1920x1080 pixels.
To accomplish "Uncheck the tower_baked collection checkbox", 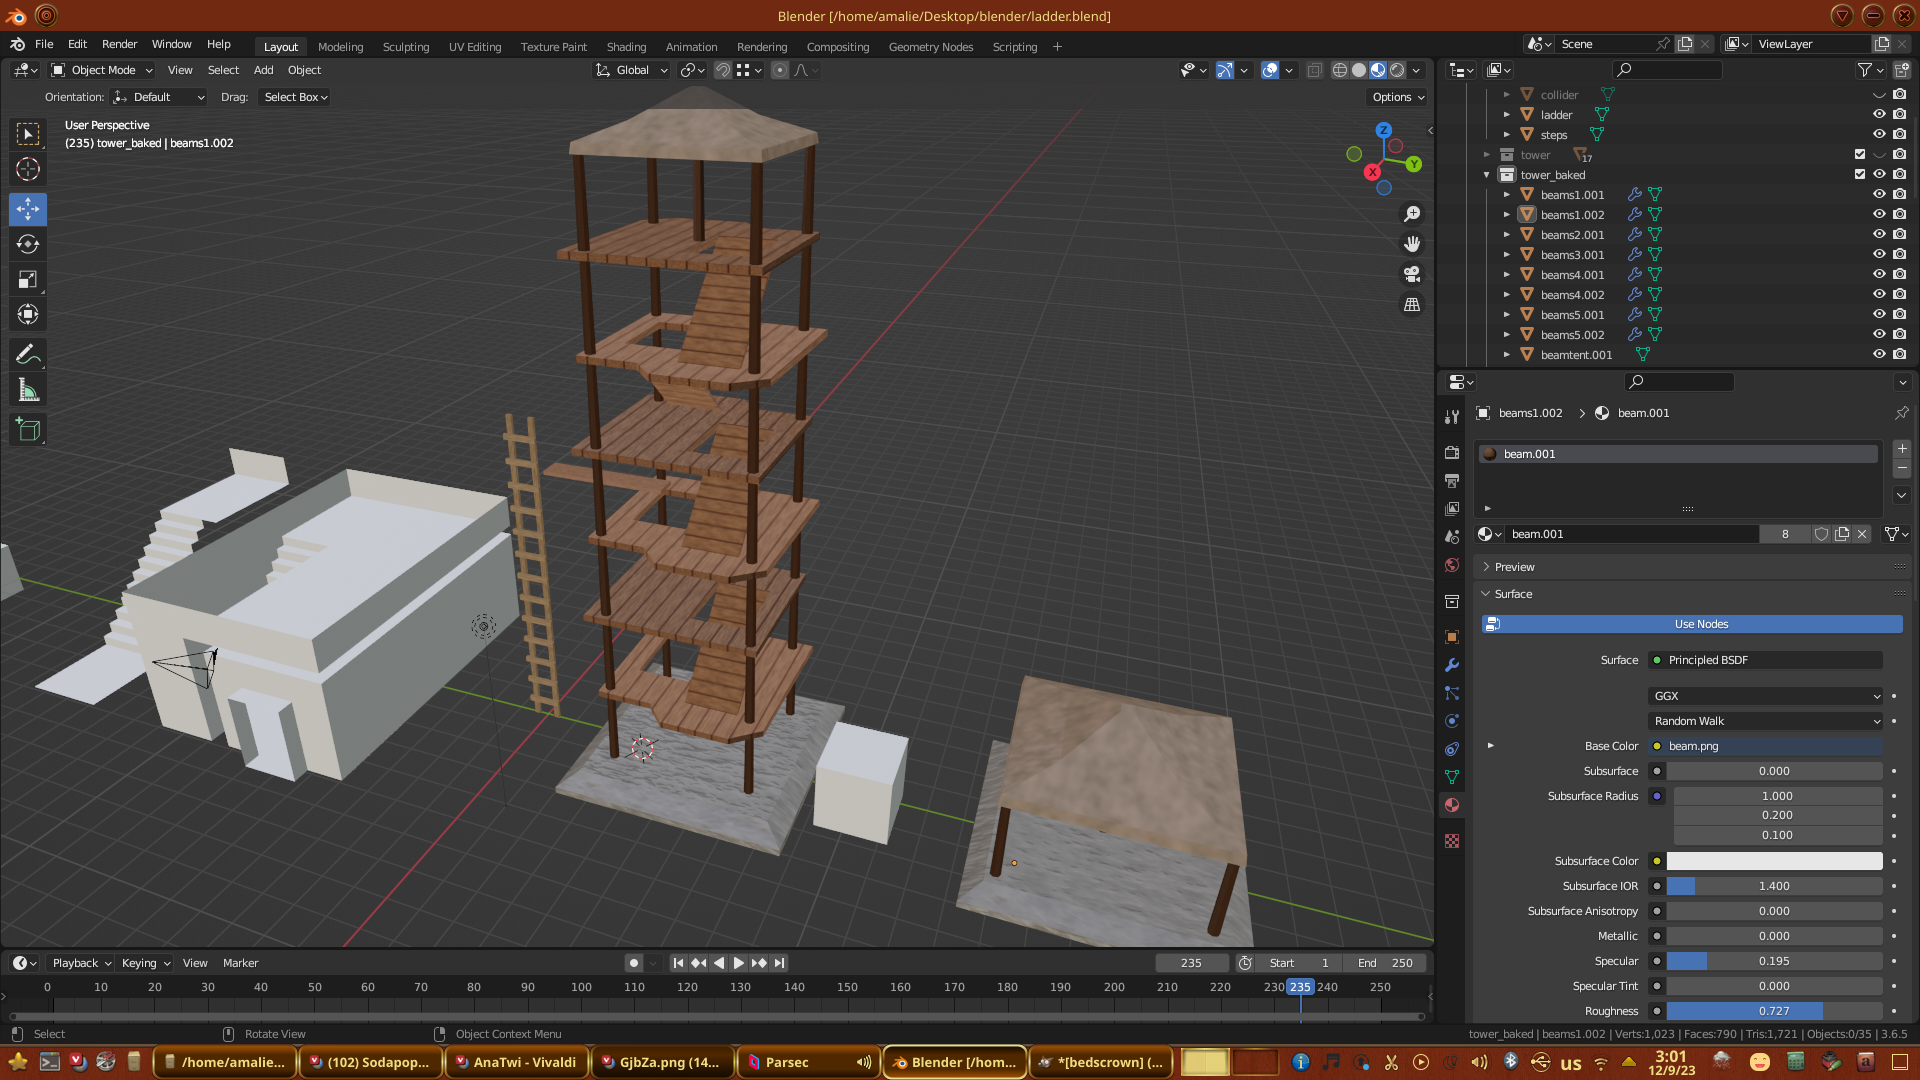I will click(x=1860, y=175).
